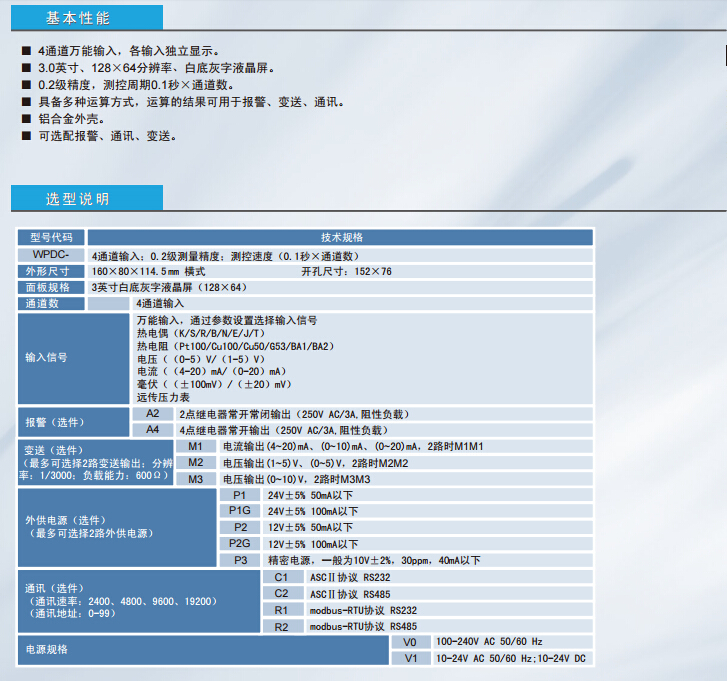
Task: Click the 基本性能 section header
Action: [x=78, y=19]
